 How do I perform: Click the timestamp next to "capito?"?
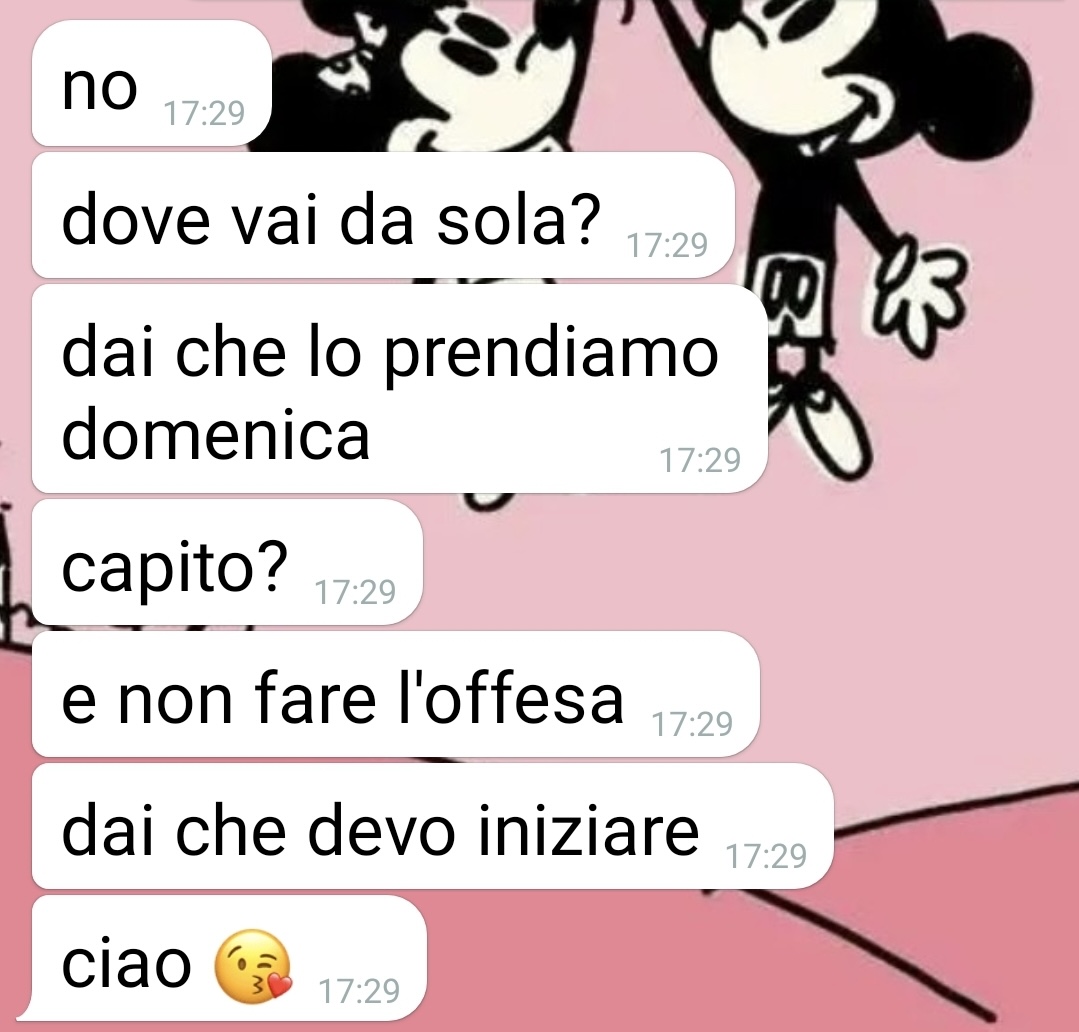355,592
